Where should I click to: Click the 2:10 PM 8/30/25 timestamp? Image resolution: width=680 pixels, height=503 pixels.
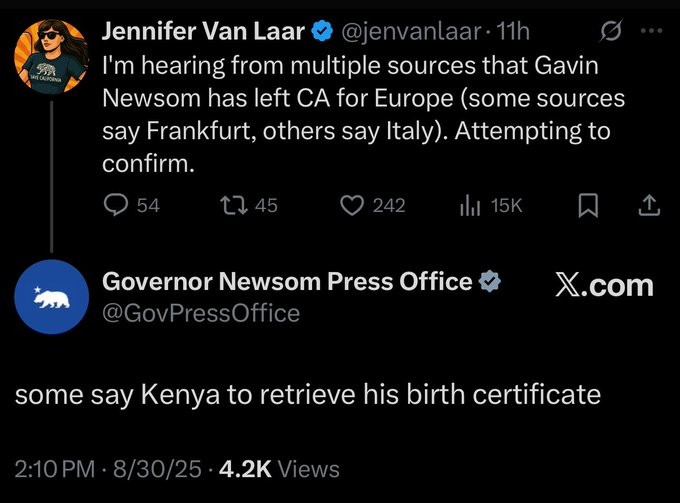(108, 469)
